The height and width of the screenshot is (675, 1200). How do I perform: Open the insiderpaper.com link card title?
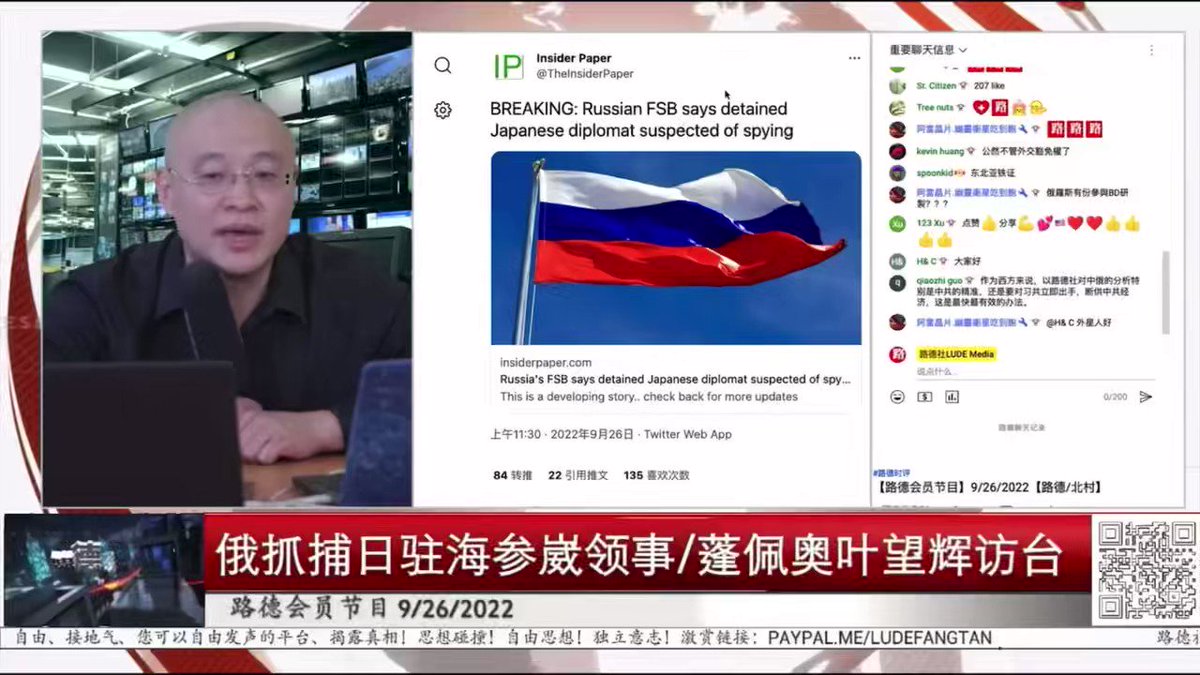click(x=675, y=380)
